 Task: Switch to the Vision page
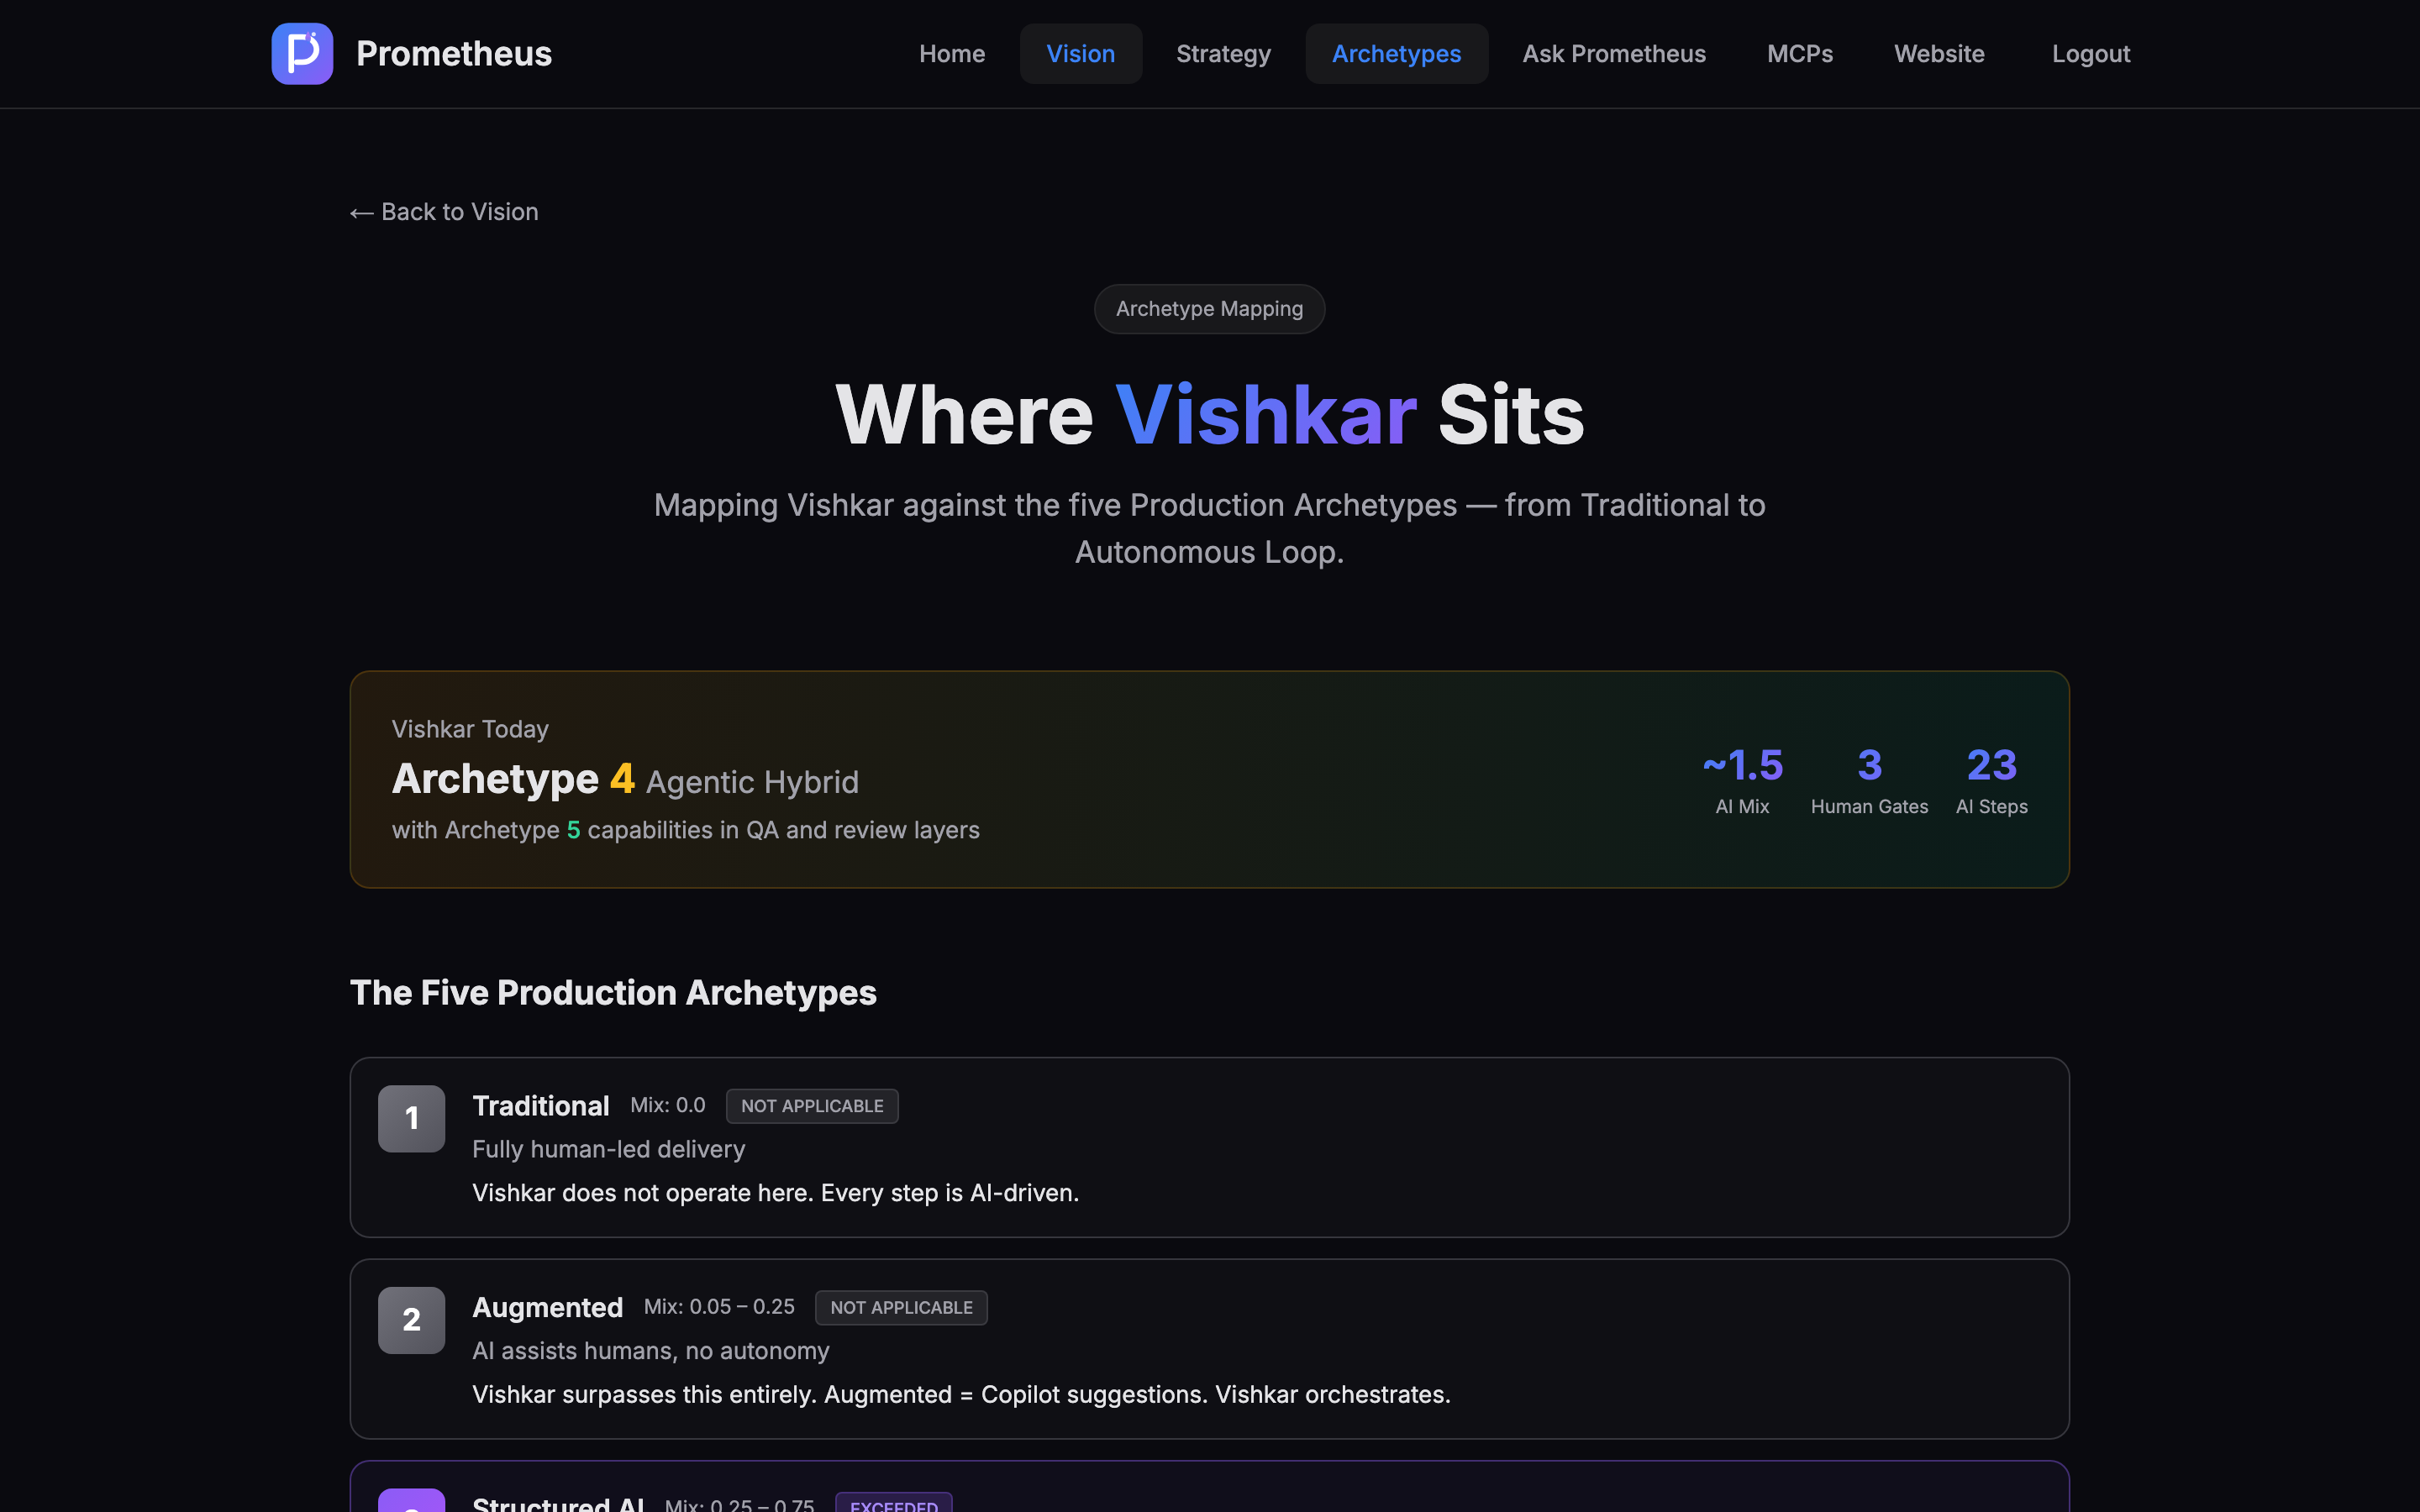coord(1080,54)
